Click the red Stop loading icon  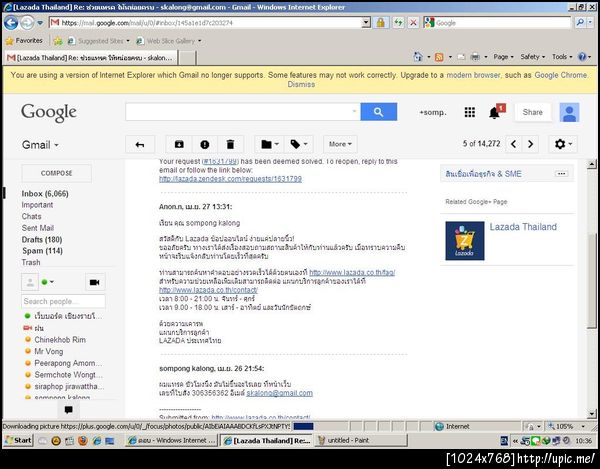click(x=413, y=23)
